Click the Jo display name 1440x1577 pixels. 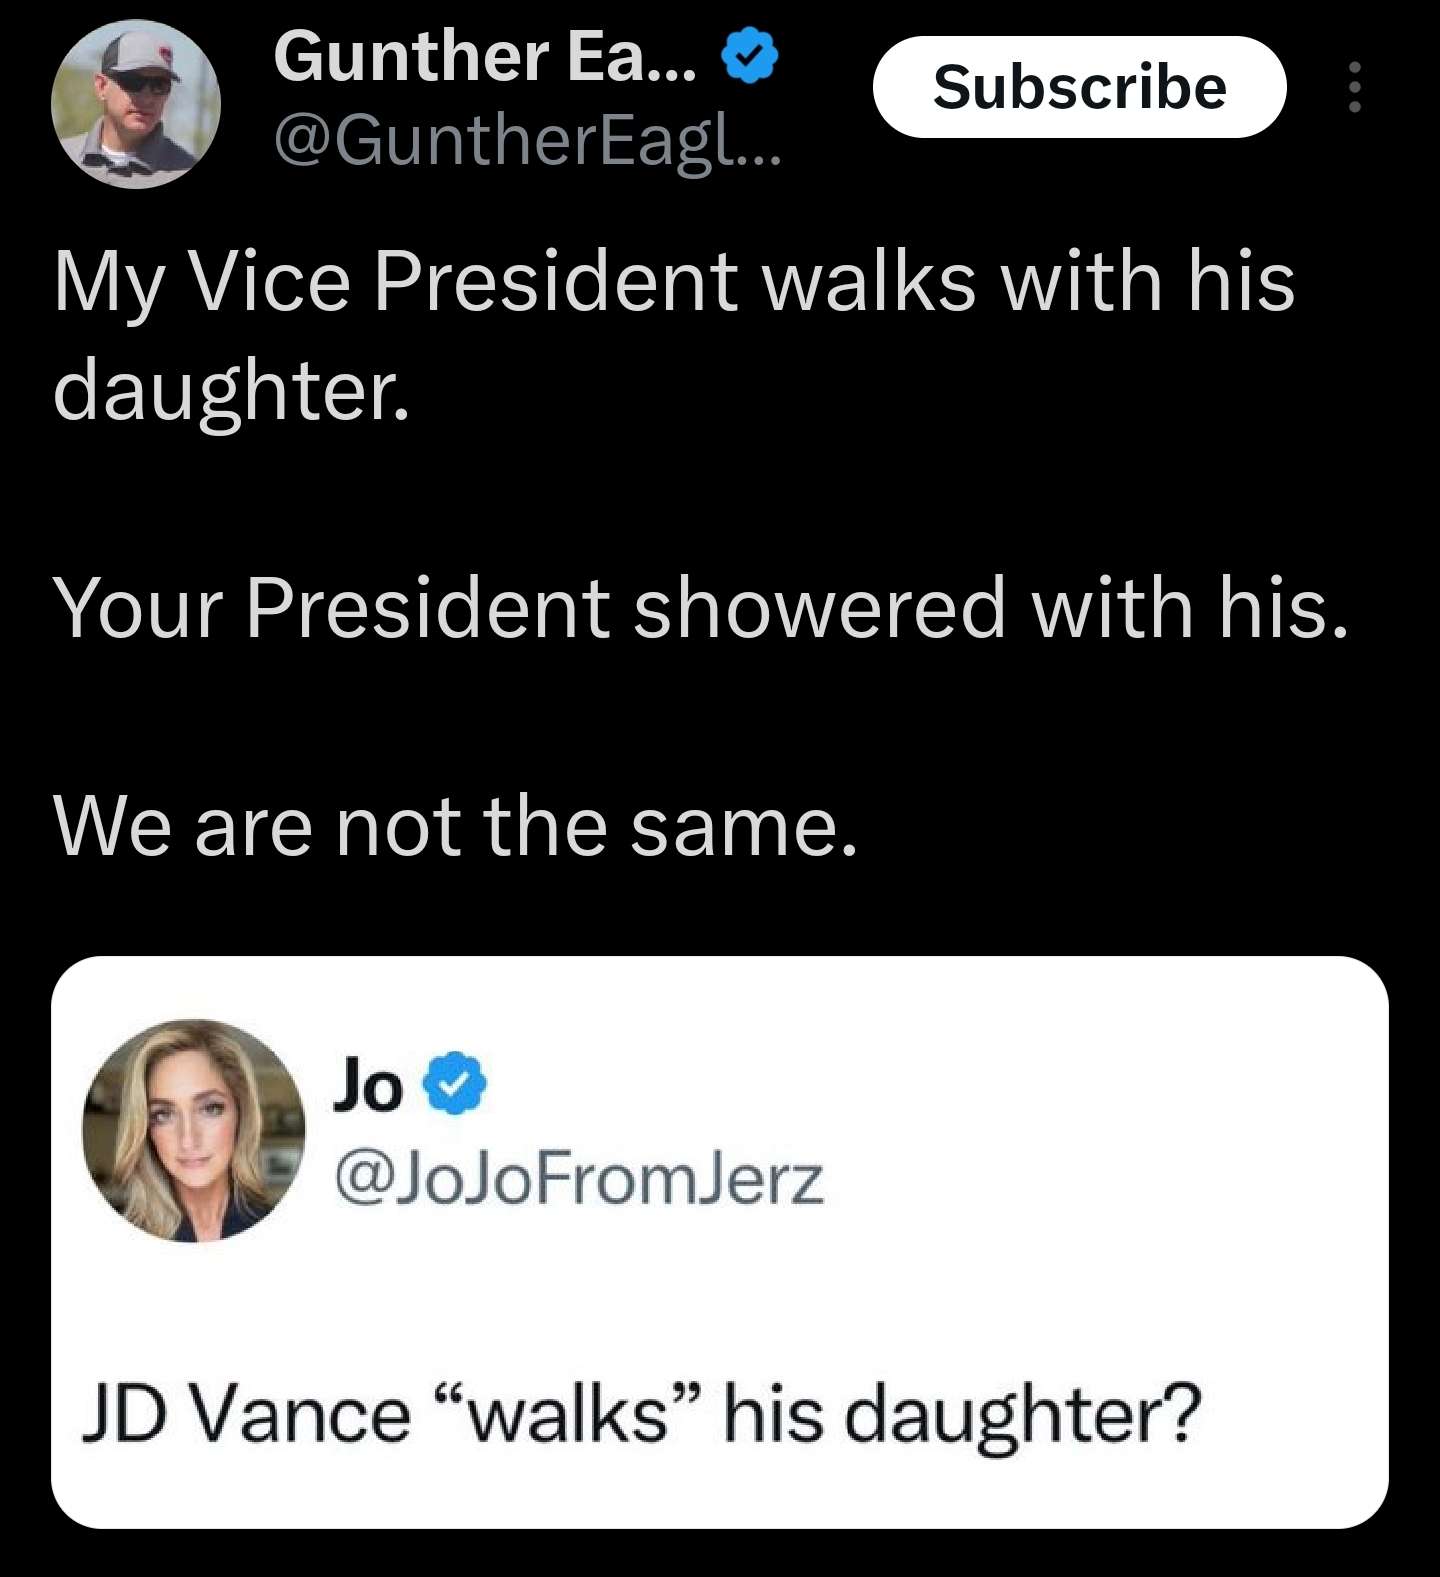click(x=368, y=1084)
